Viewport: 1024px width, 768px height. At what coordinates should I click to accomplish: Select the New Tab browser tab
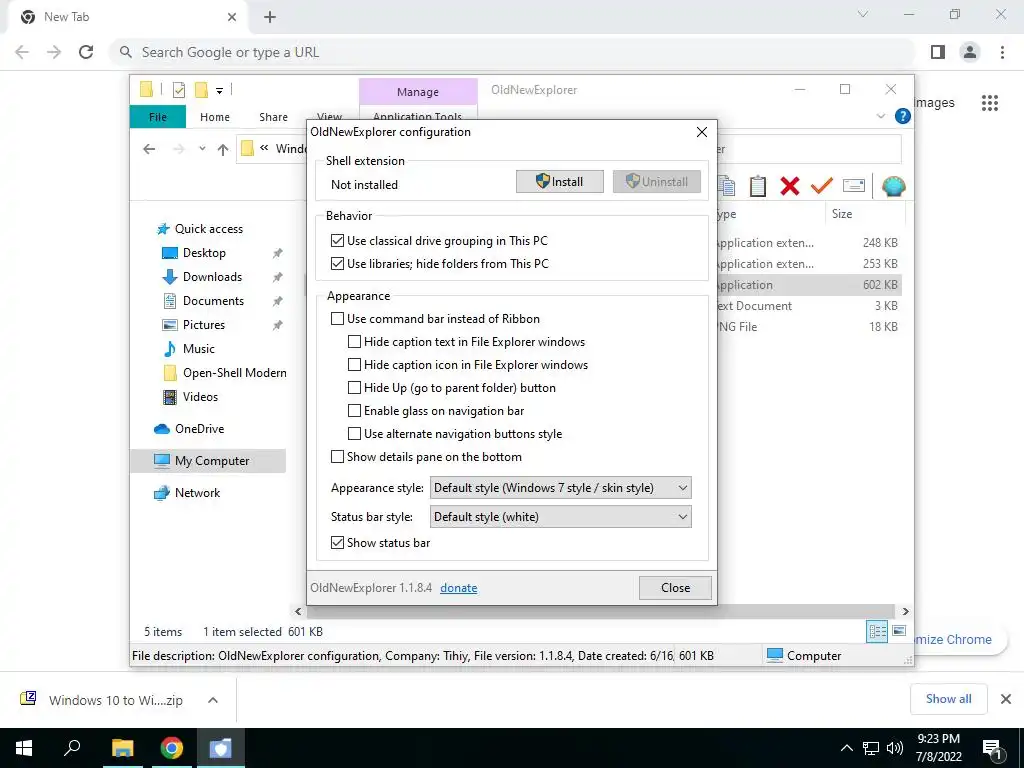[127, 17]
